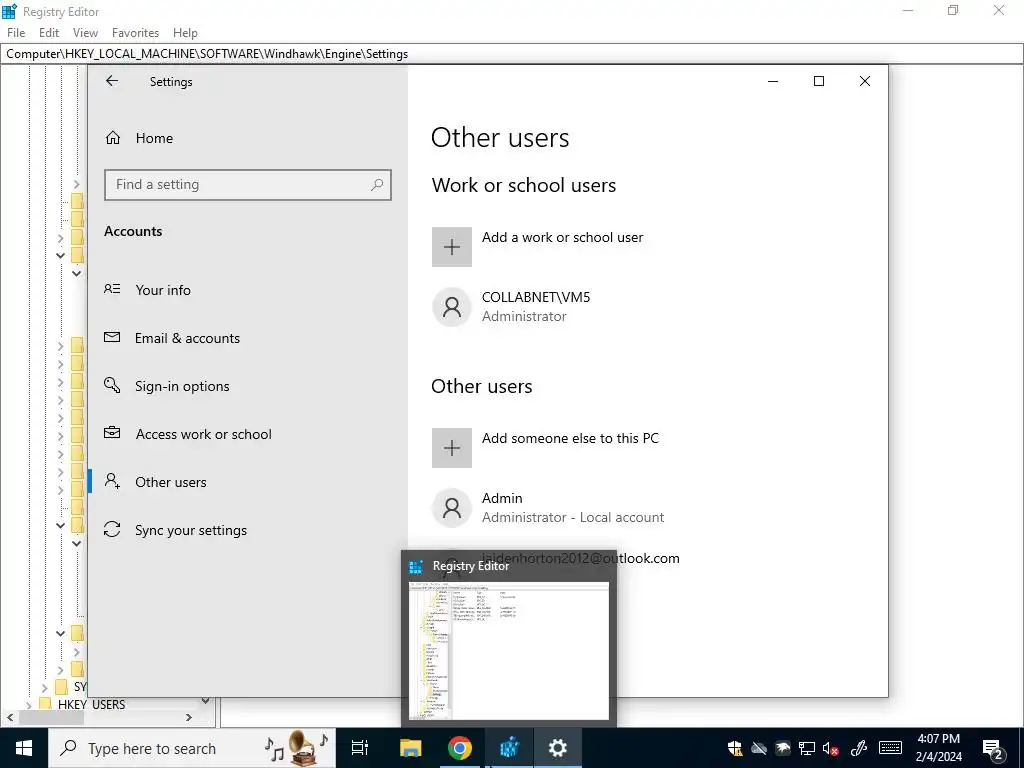The height and width of the screenshot is (768, 1024).
Task: Open the Windows Start menu
Action: [x=24, y=748]
